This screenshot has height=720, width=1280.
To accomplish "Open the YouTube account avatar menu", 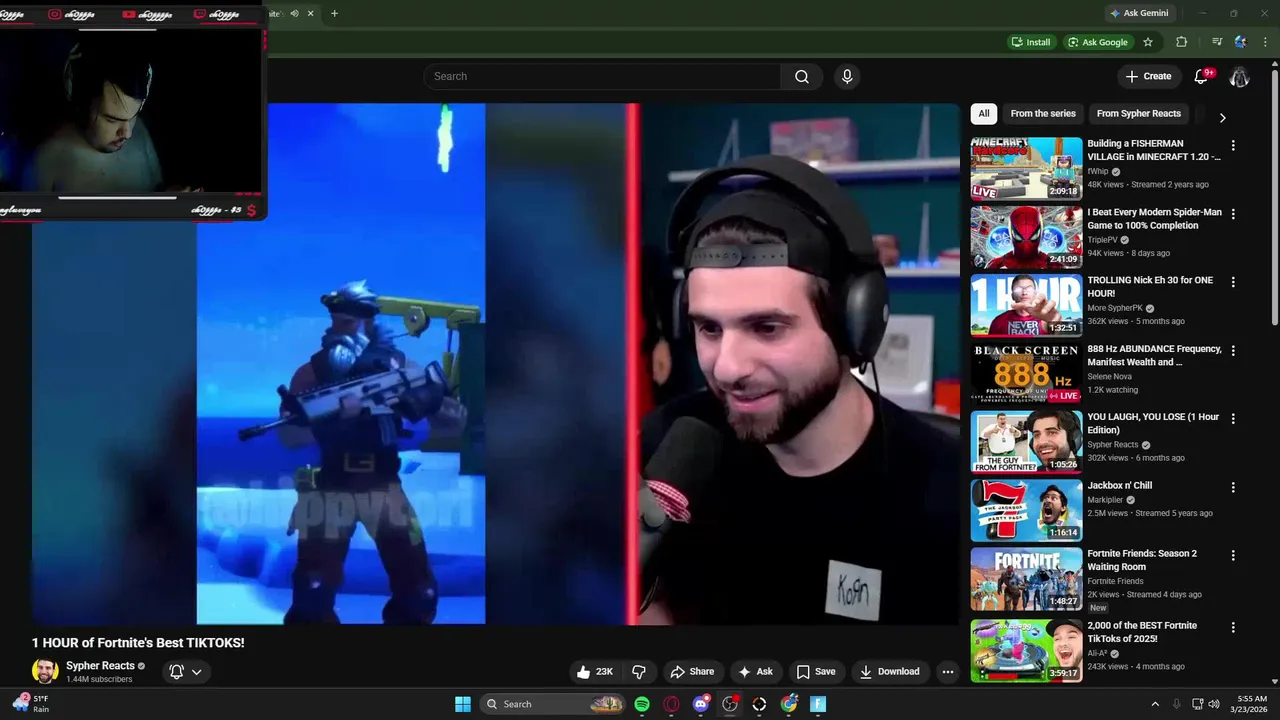I will click(1239, 77).
